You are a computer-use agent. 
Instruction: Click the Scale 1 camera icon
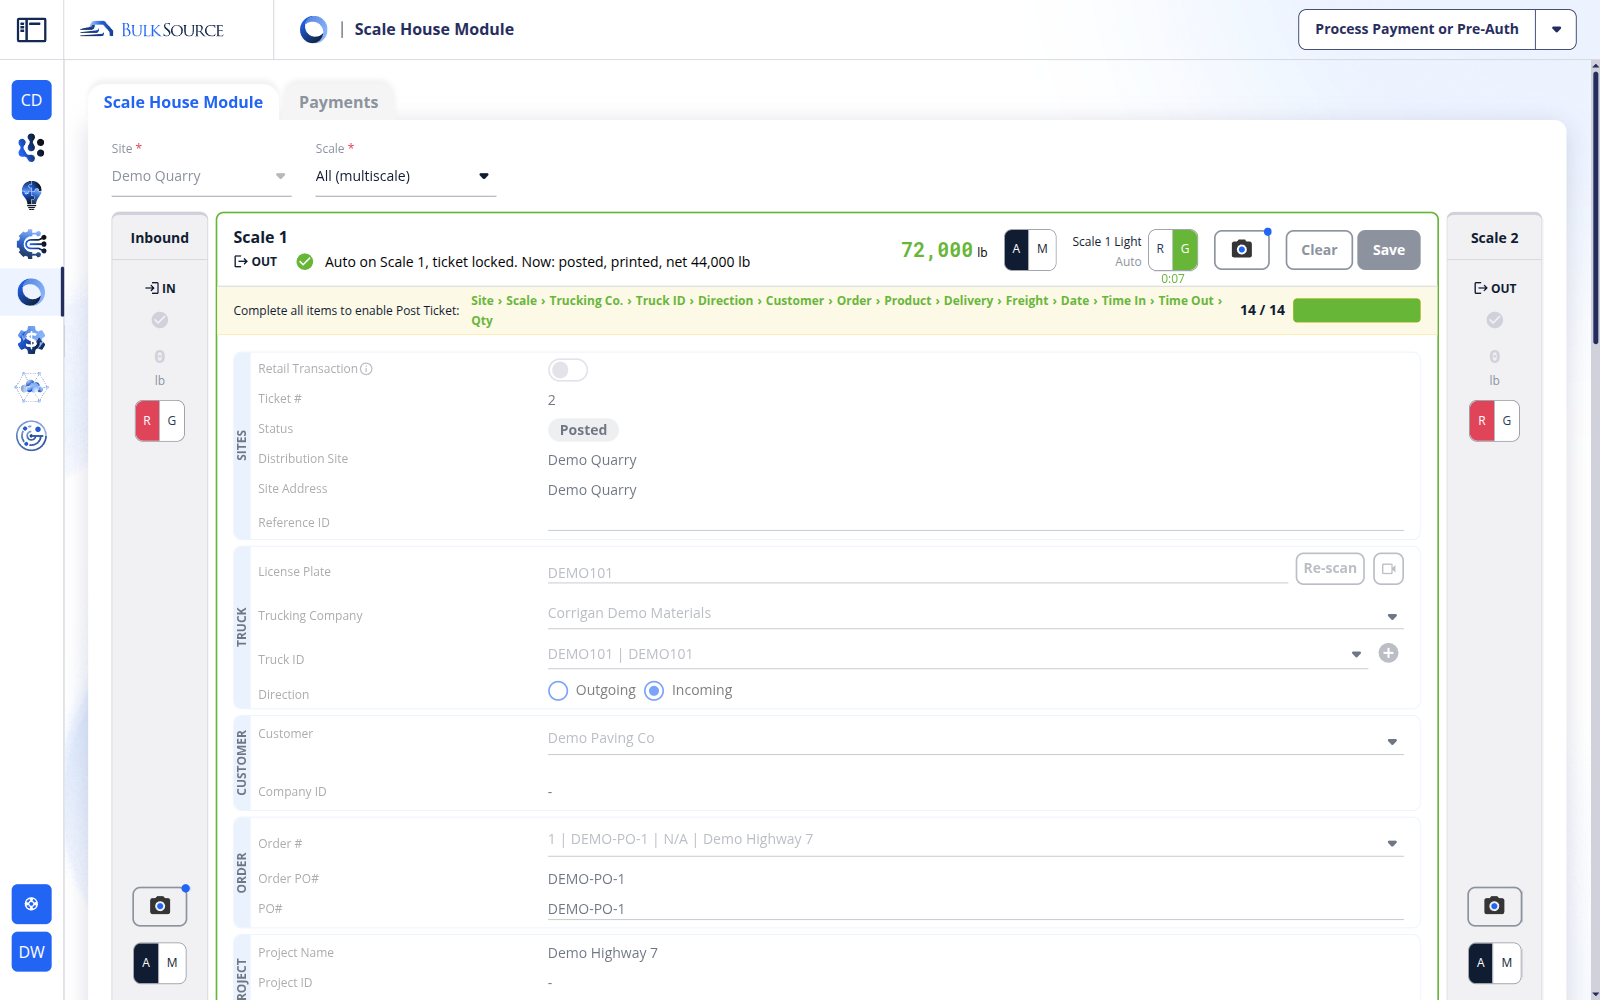(x=1242, y=250)
